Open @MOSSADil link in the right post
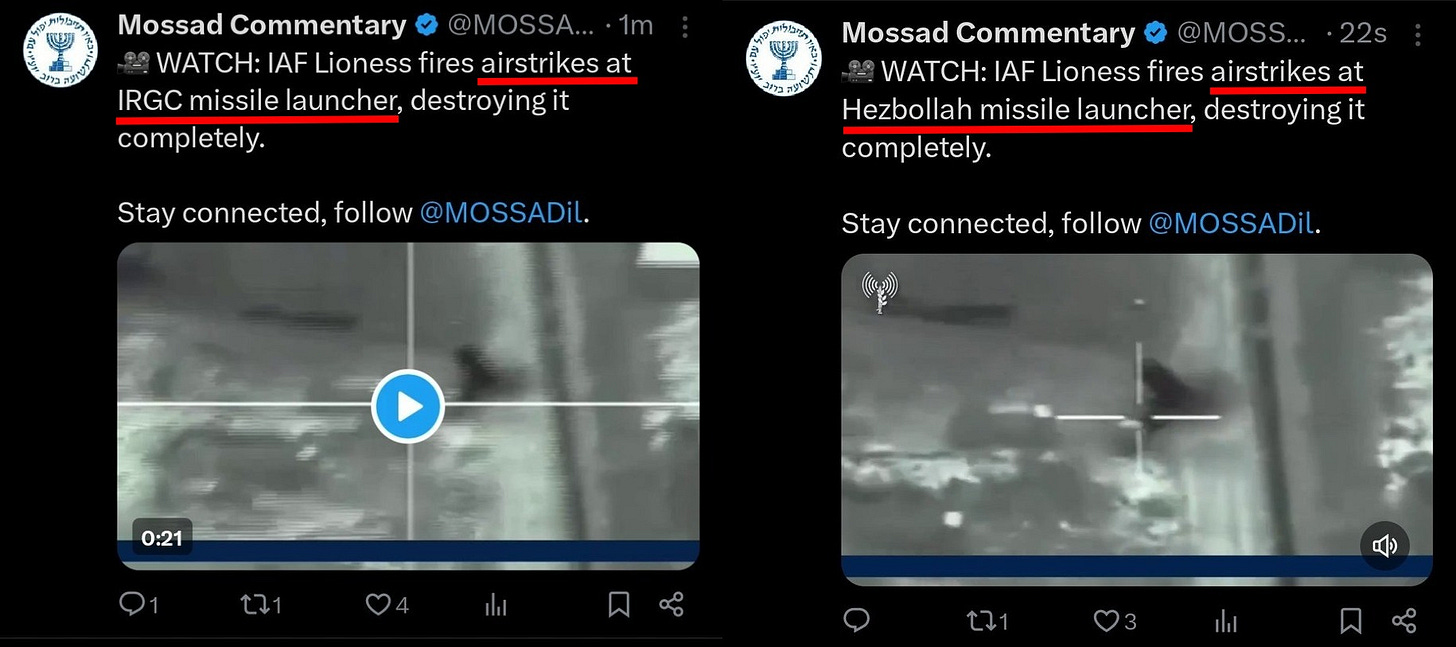 pos(1231,222)
